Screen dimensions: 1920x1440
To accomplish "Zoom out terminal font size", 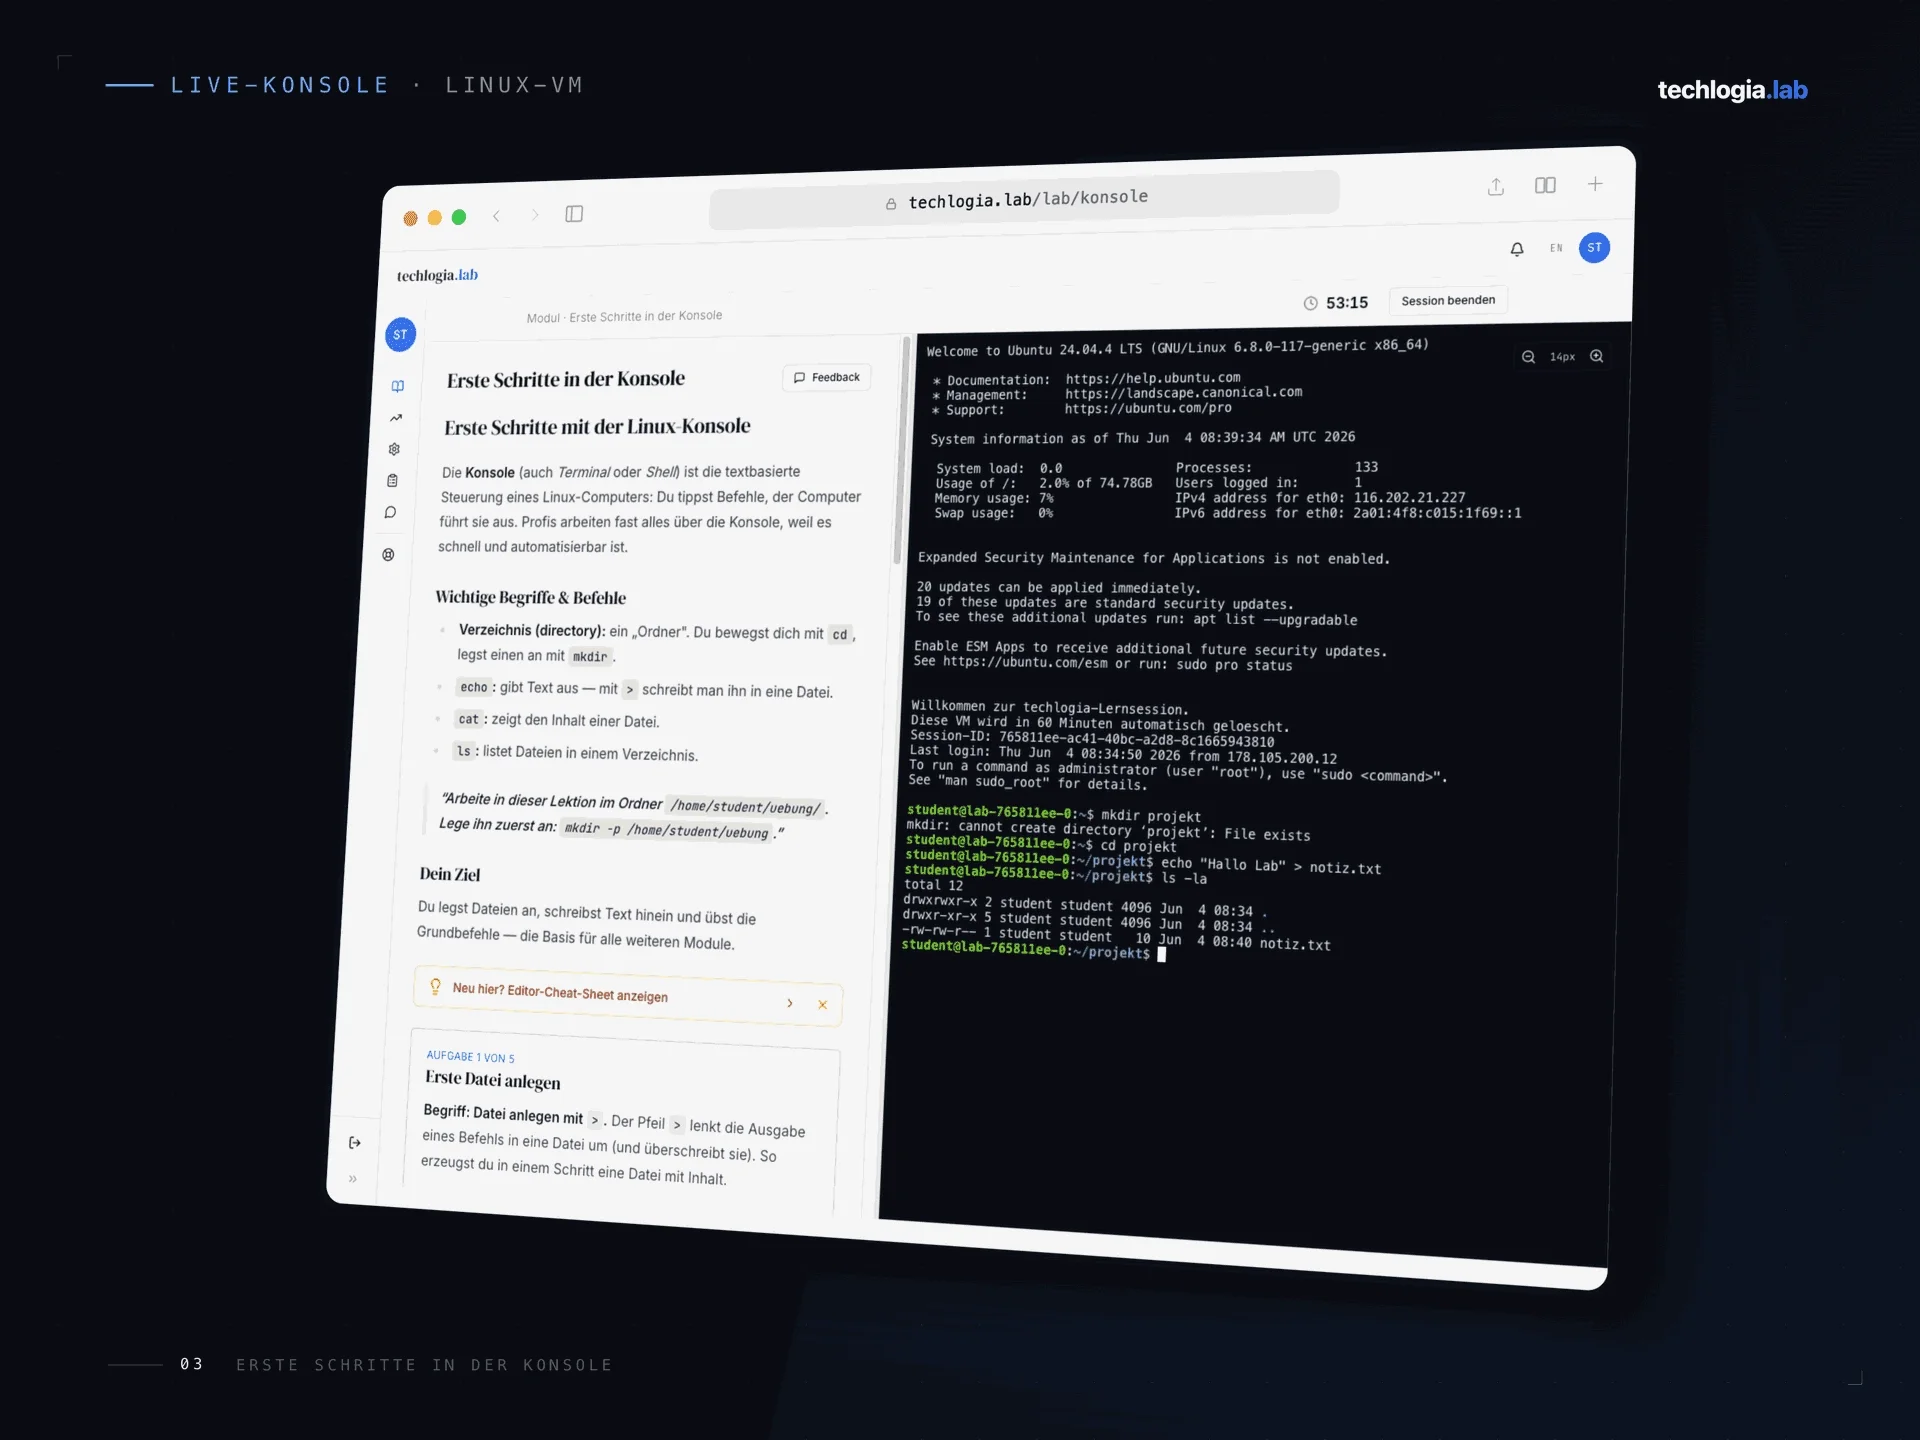I will pos(1528,357).
